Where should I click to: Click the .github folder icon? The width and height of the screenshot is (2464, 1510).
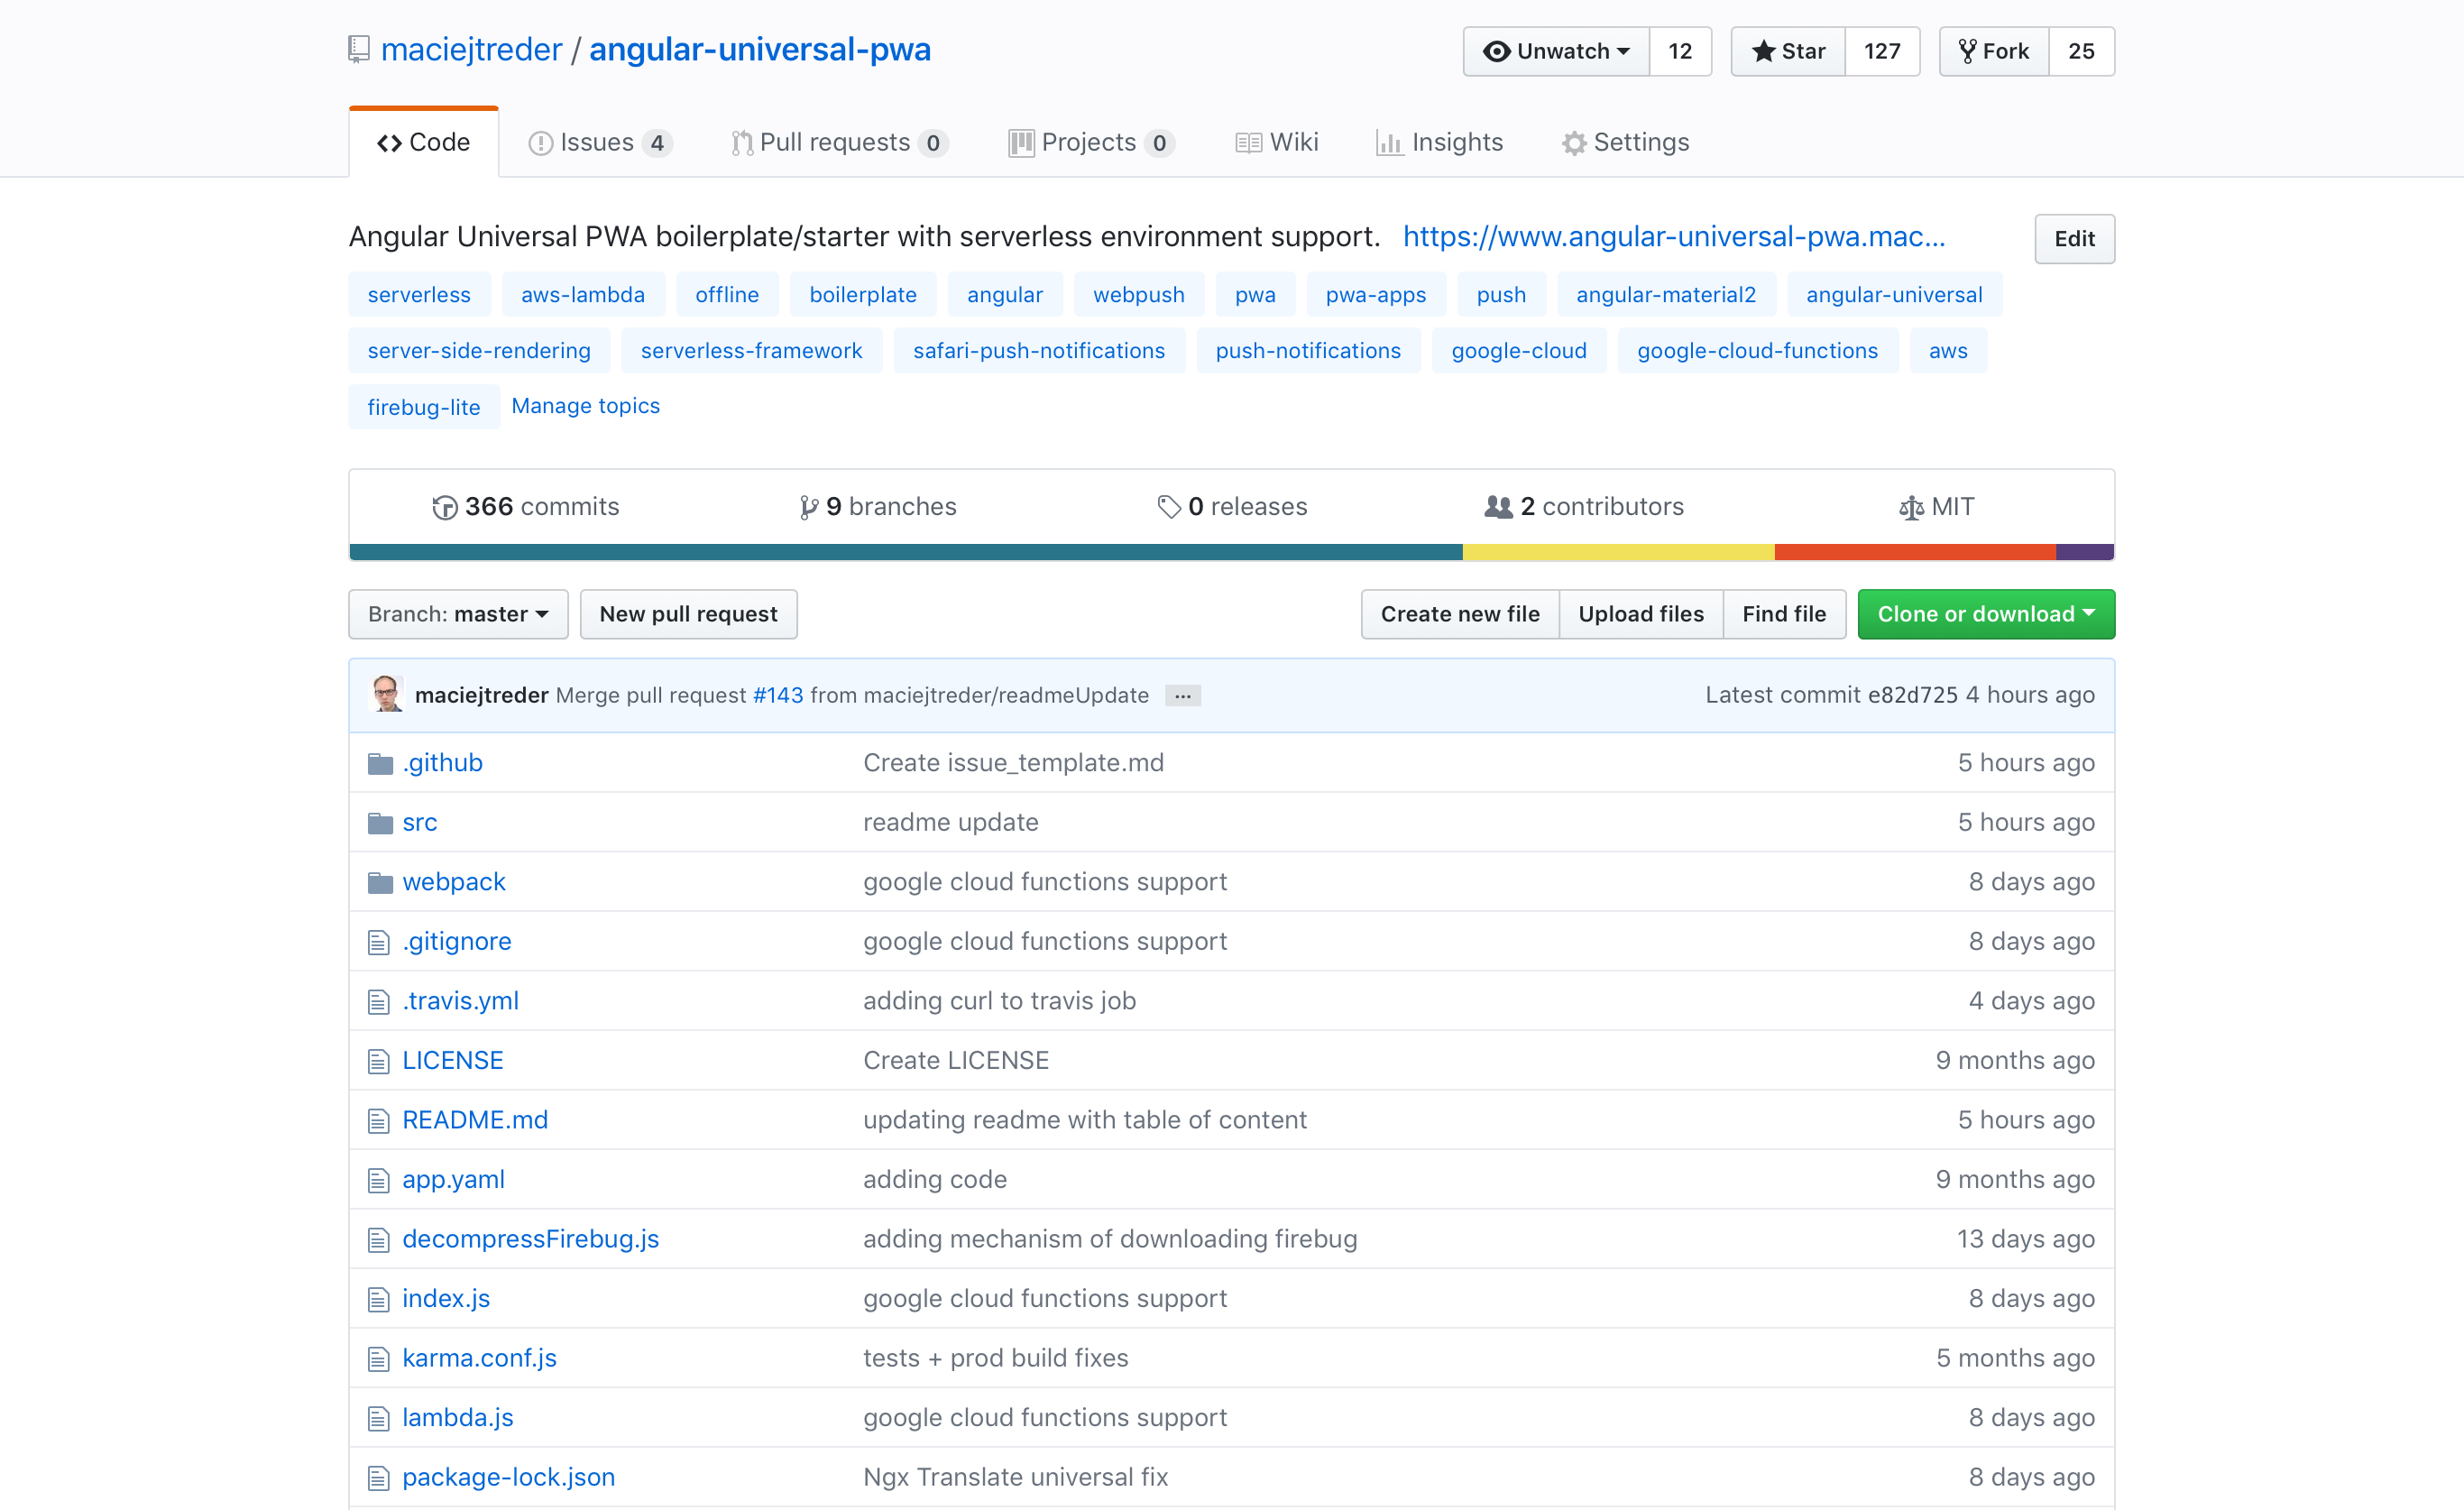click(x=380, y=764)
